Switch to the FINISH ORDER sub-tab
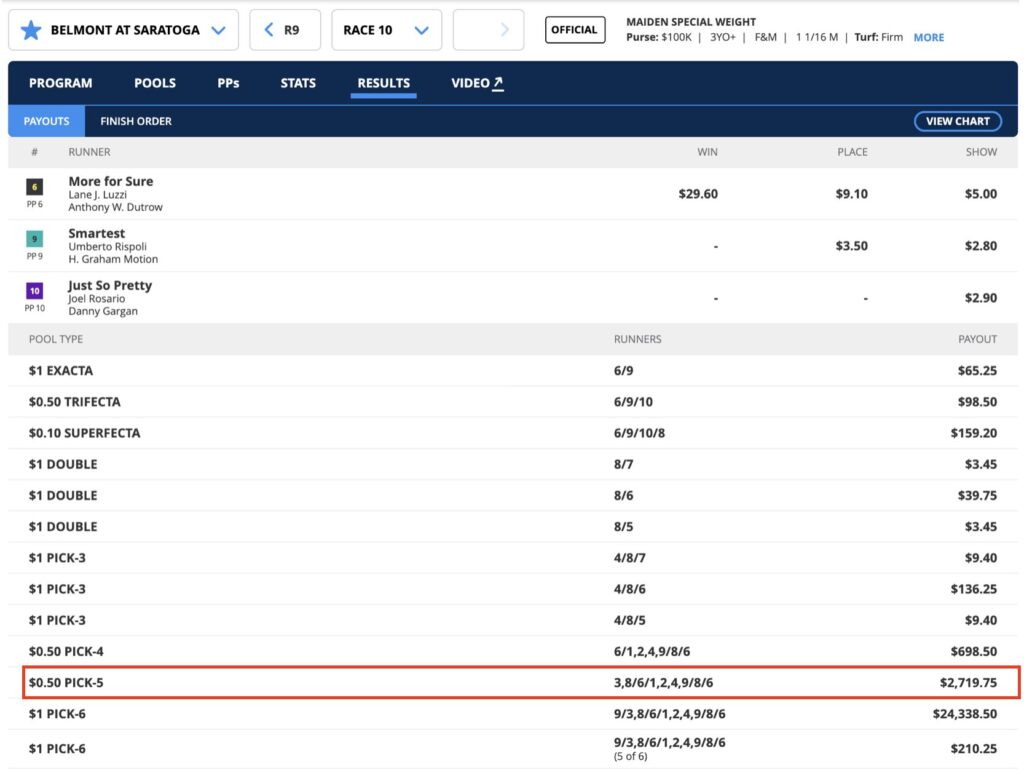This screenshot has height=770, width=1024. point(136,121)
